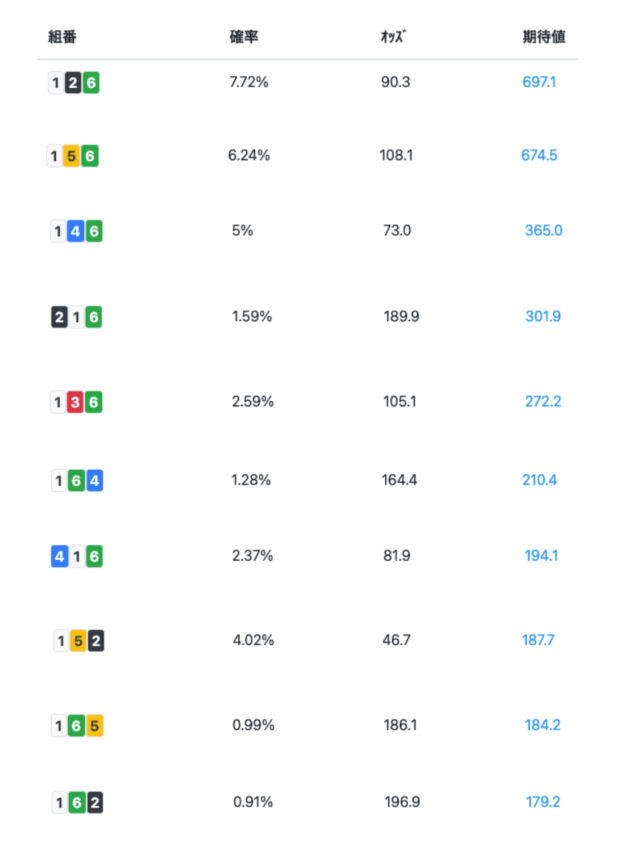Click the オッズ column header
The width and height of the screenshot is (640, 857).
pyautogui.click(x=393, y=37)
